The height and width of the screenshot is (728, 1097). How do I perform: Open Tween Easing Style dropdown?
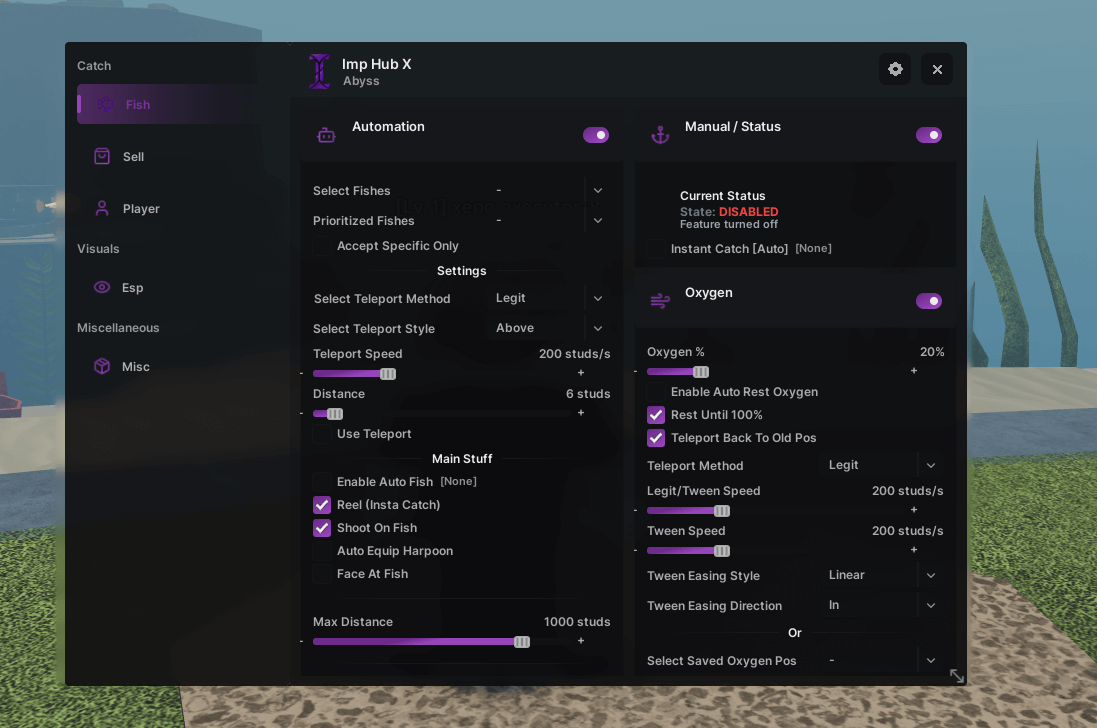click(930, 575)
